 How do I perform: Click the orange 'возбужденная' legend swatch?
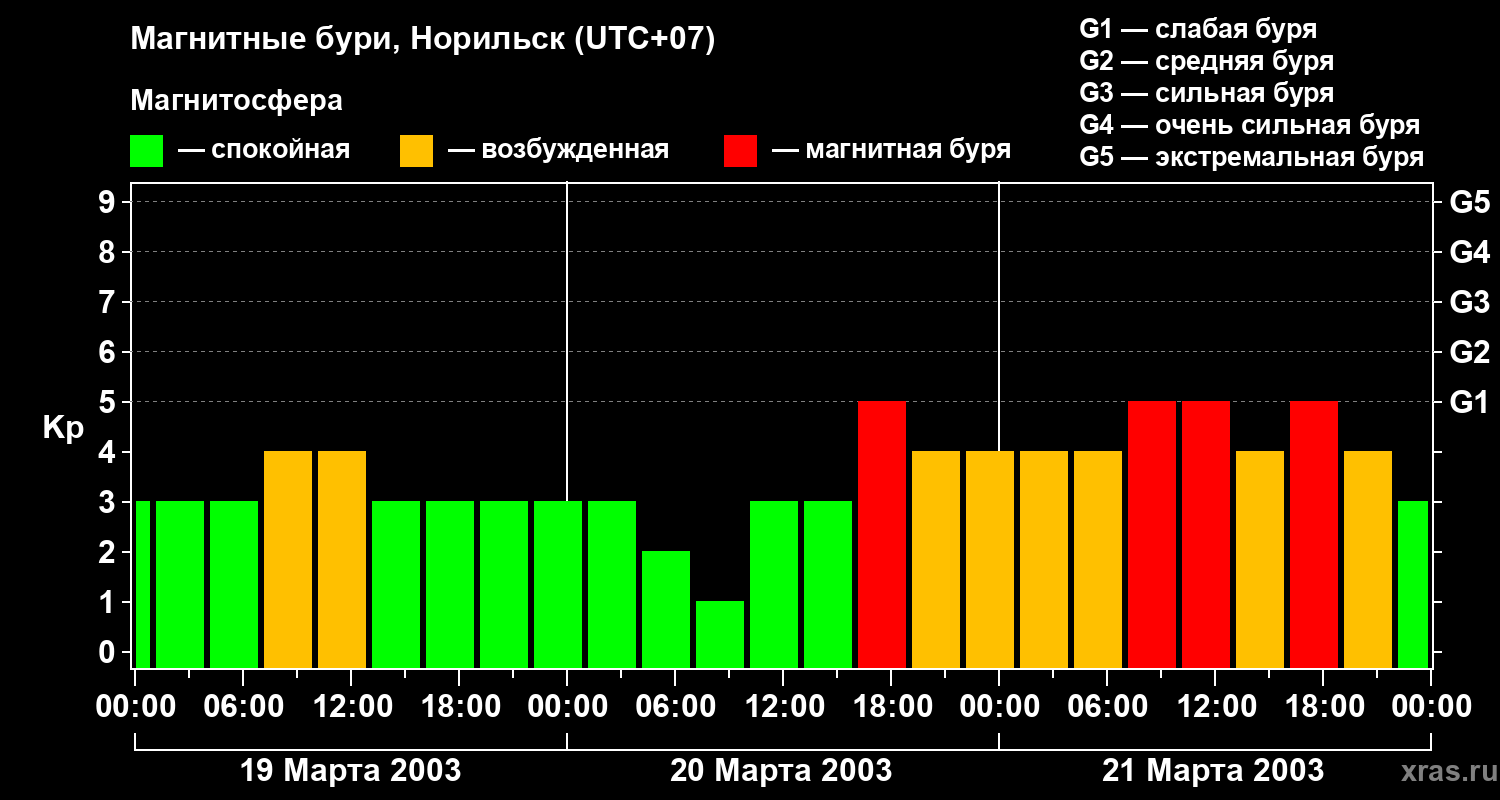(417, 151)
